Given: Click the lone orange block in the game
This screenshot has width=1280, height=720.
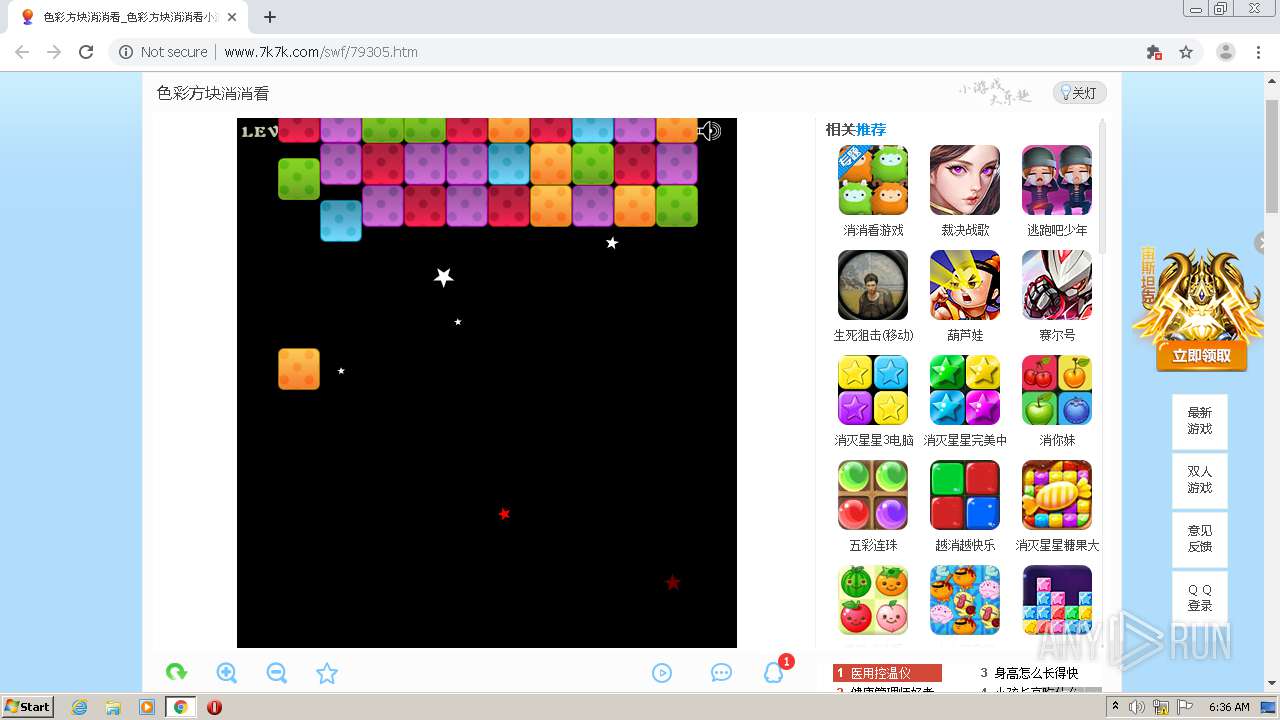Looking at the screenshot, I should pyautogui.click(x=299, y=369).
